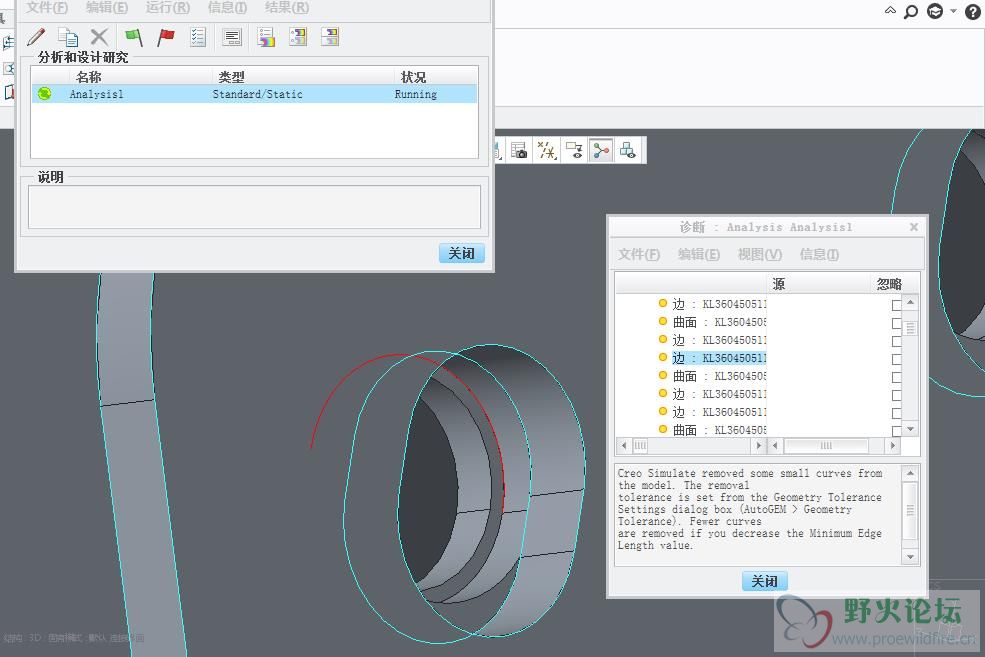985x657 pixels.
Task: Click the pencil edit analysis icon
Action: pos(36,37)
